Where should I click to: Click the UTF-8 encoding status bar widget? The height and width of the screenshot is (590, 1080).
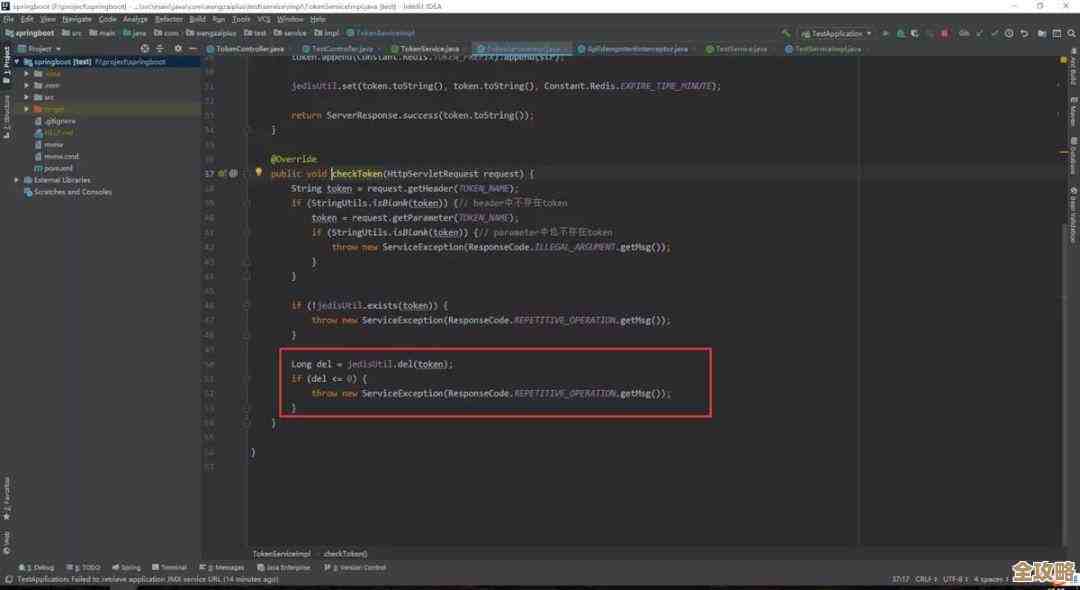(954, 579)
